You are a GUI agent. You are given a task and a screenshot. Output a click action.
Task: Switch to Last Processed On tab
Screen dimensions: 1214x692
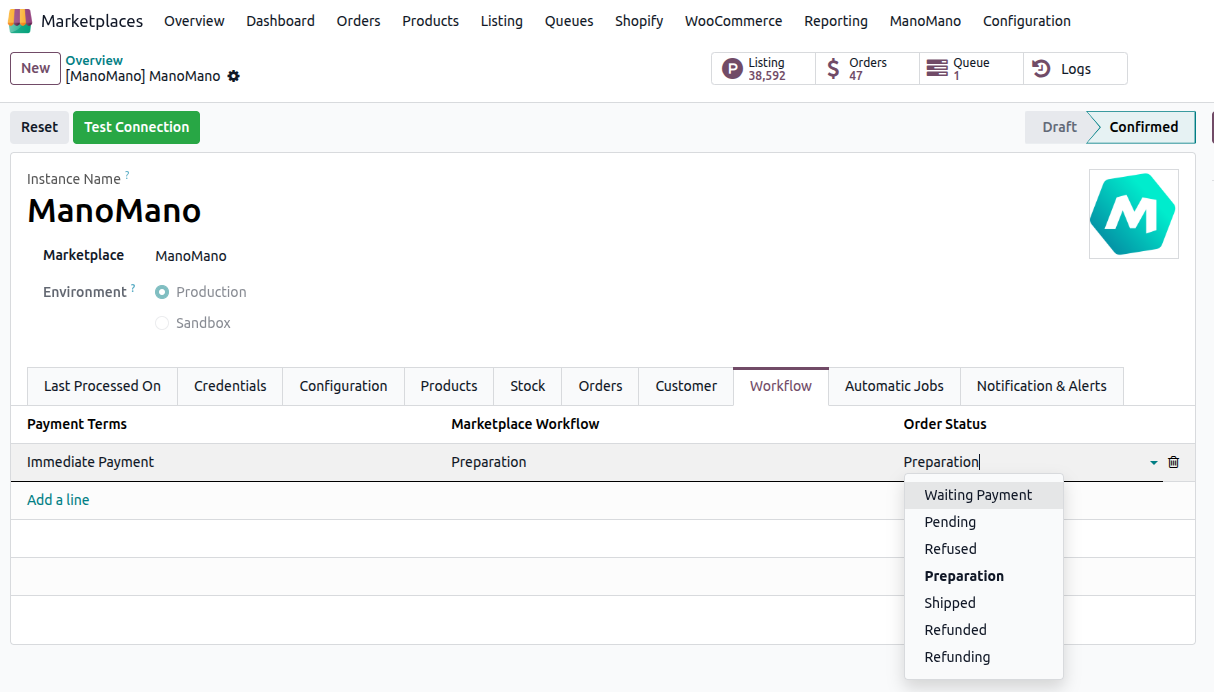click(102, 386)
